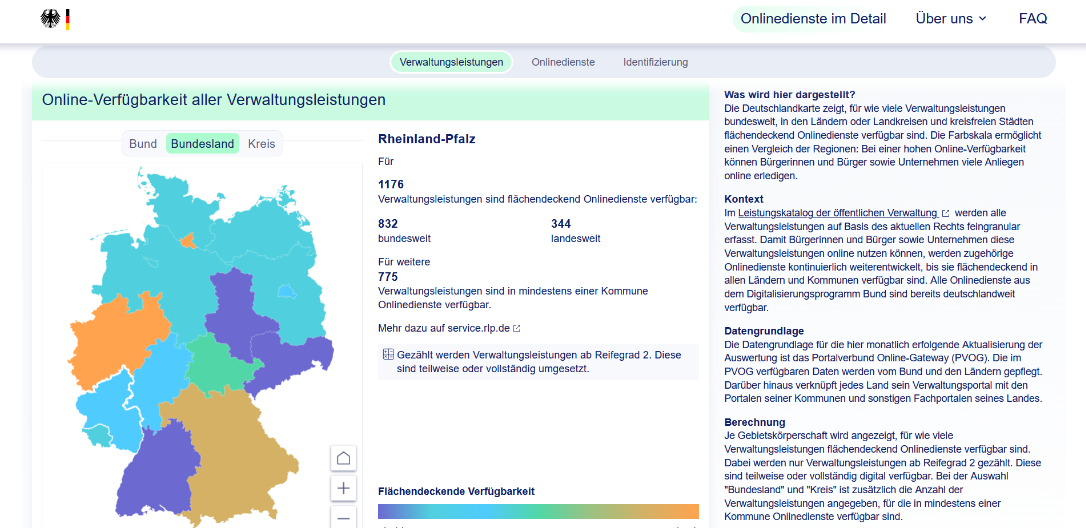Viewport: 1086px width, 528px height.
Task: Click the Reifegrad info book icon
Action: coord(388,355)
